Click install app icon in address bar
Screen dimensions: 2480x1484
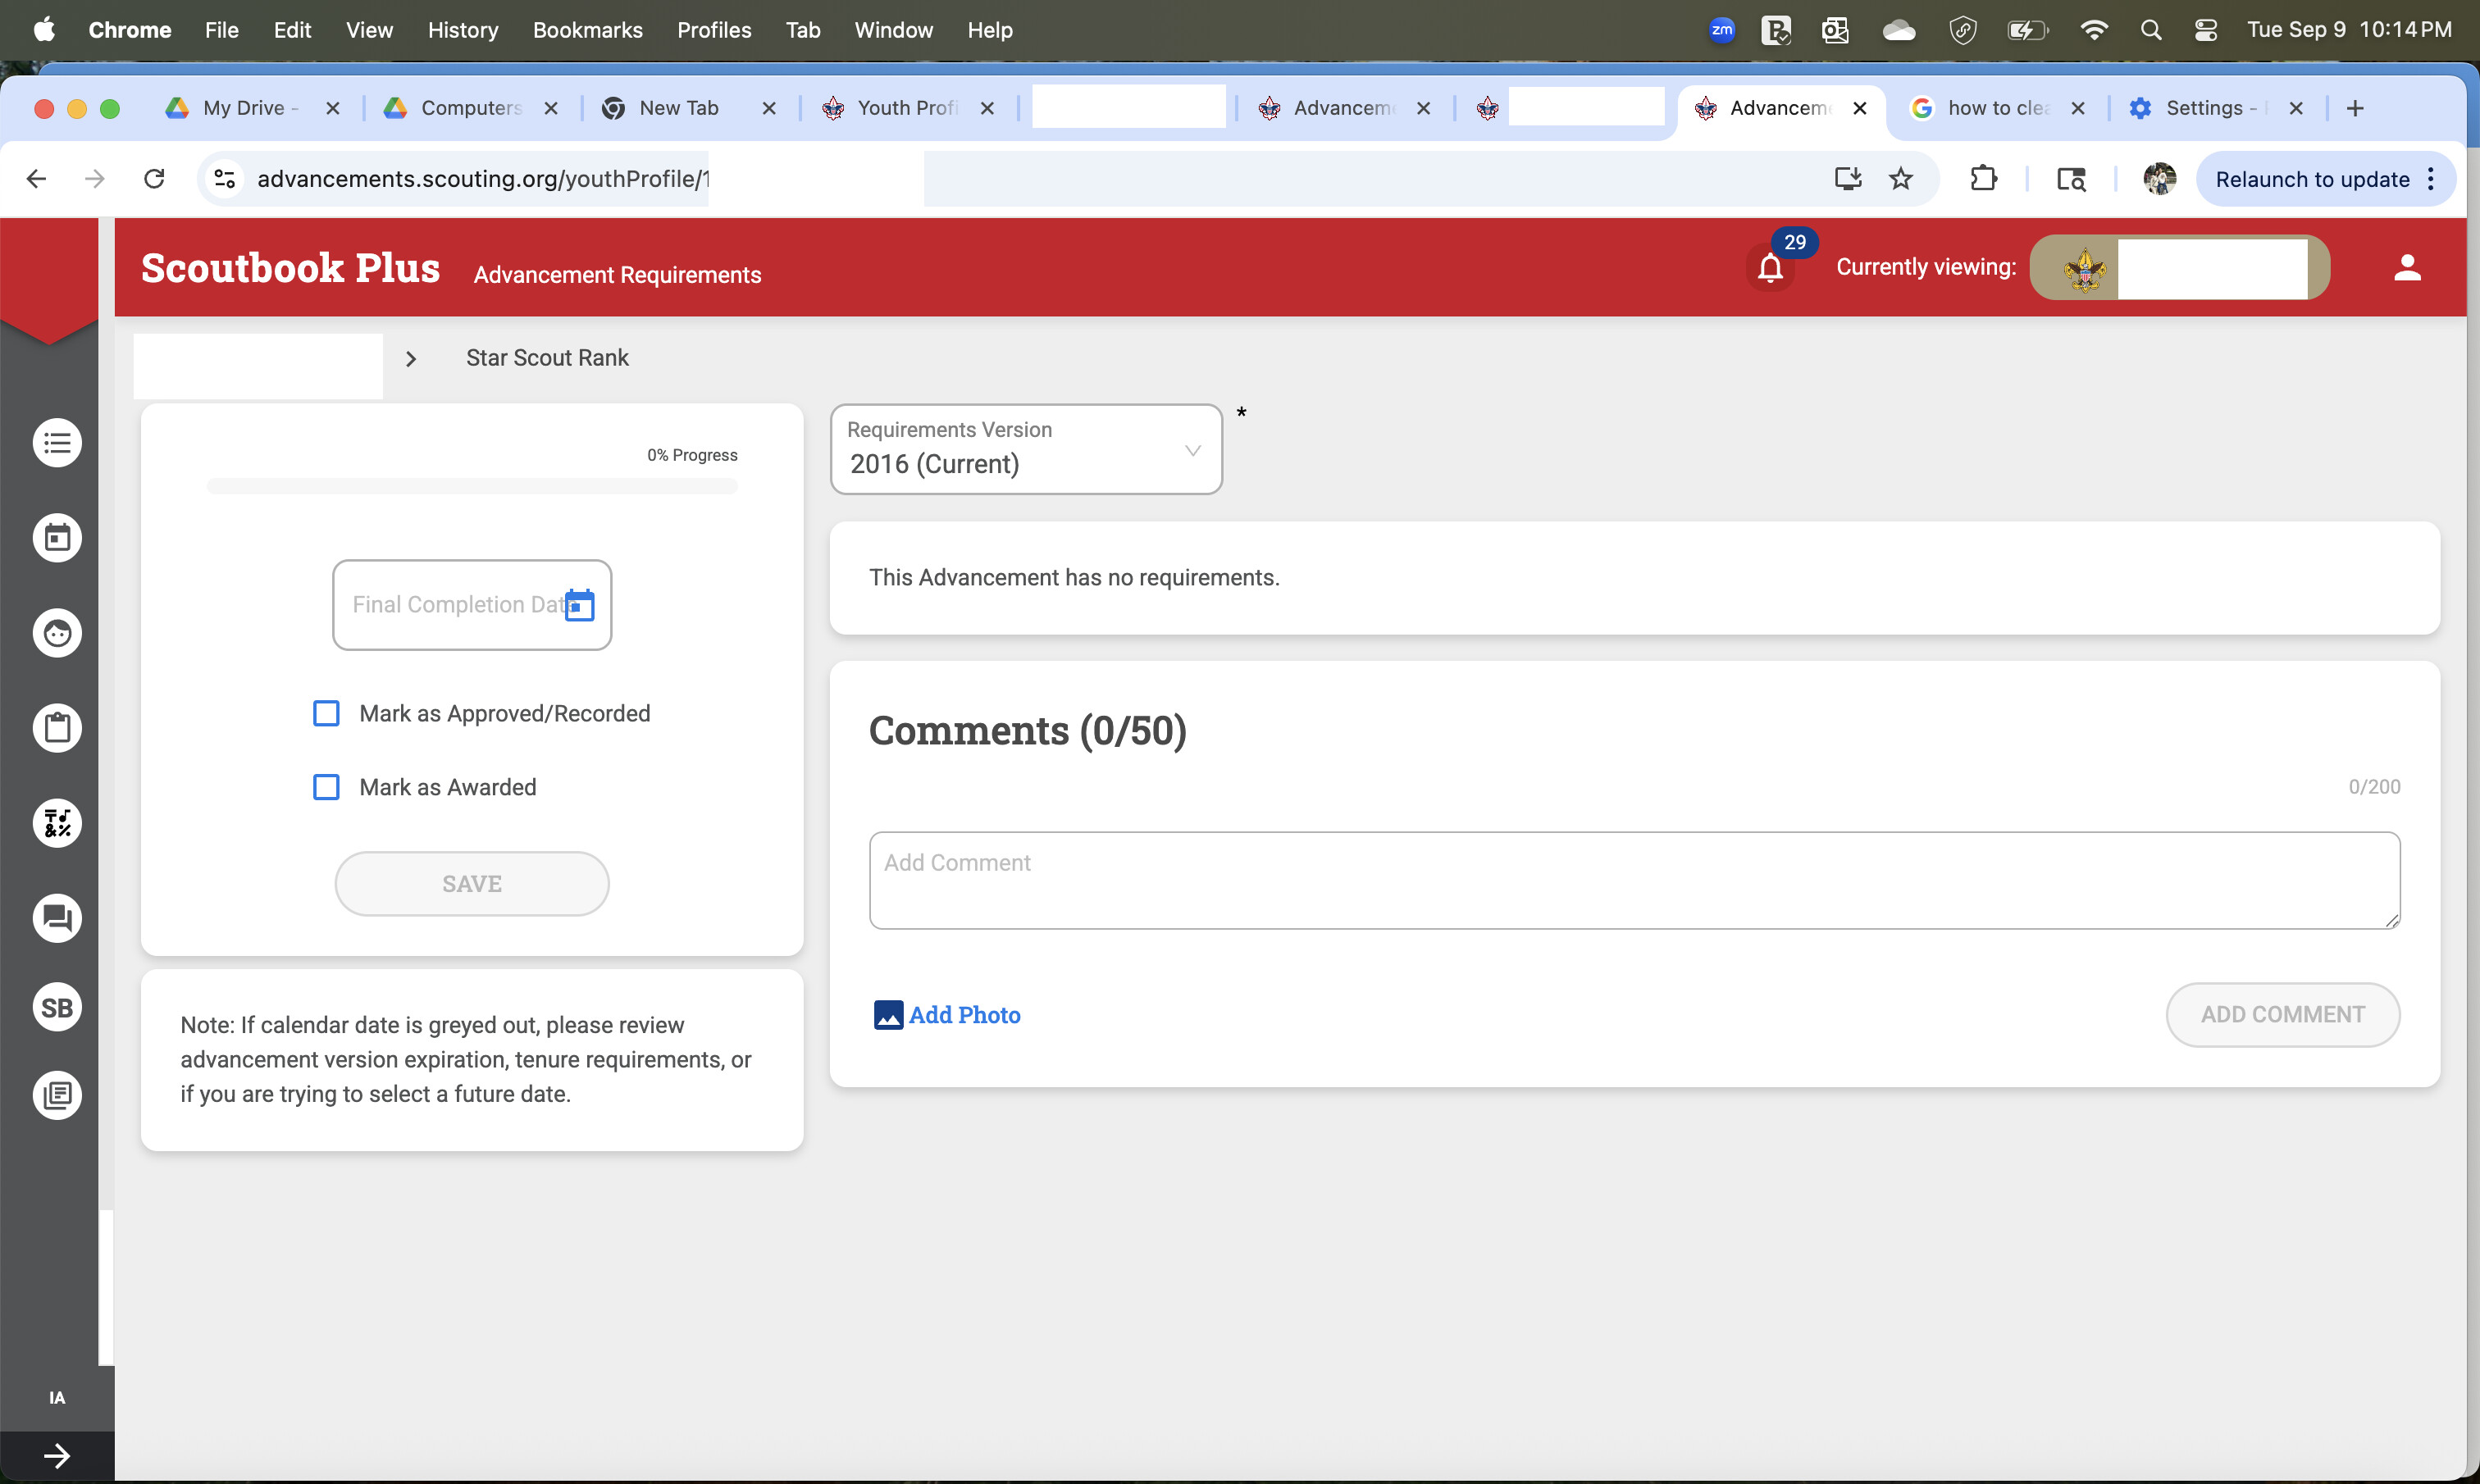point(1847,179)
